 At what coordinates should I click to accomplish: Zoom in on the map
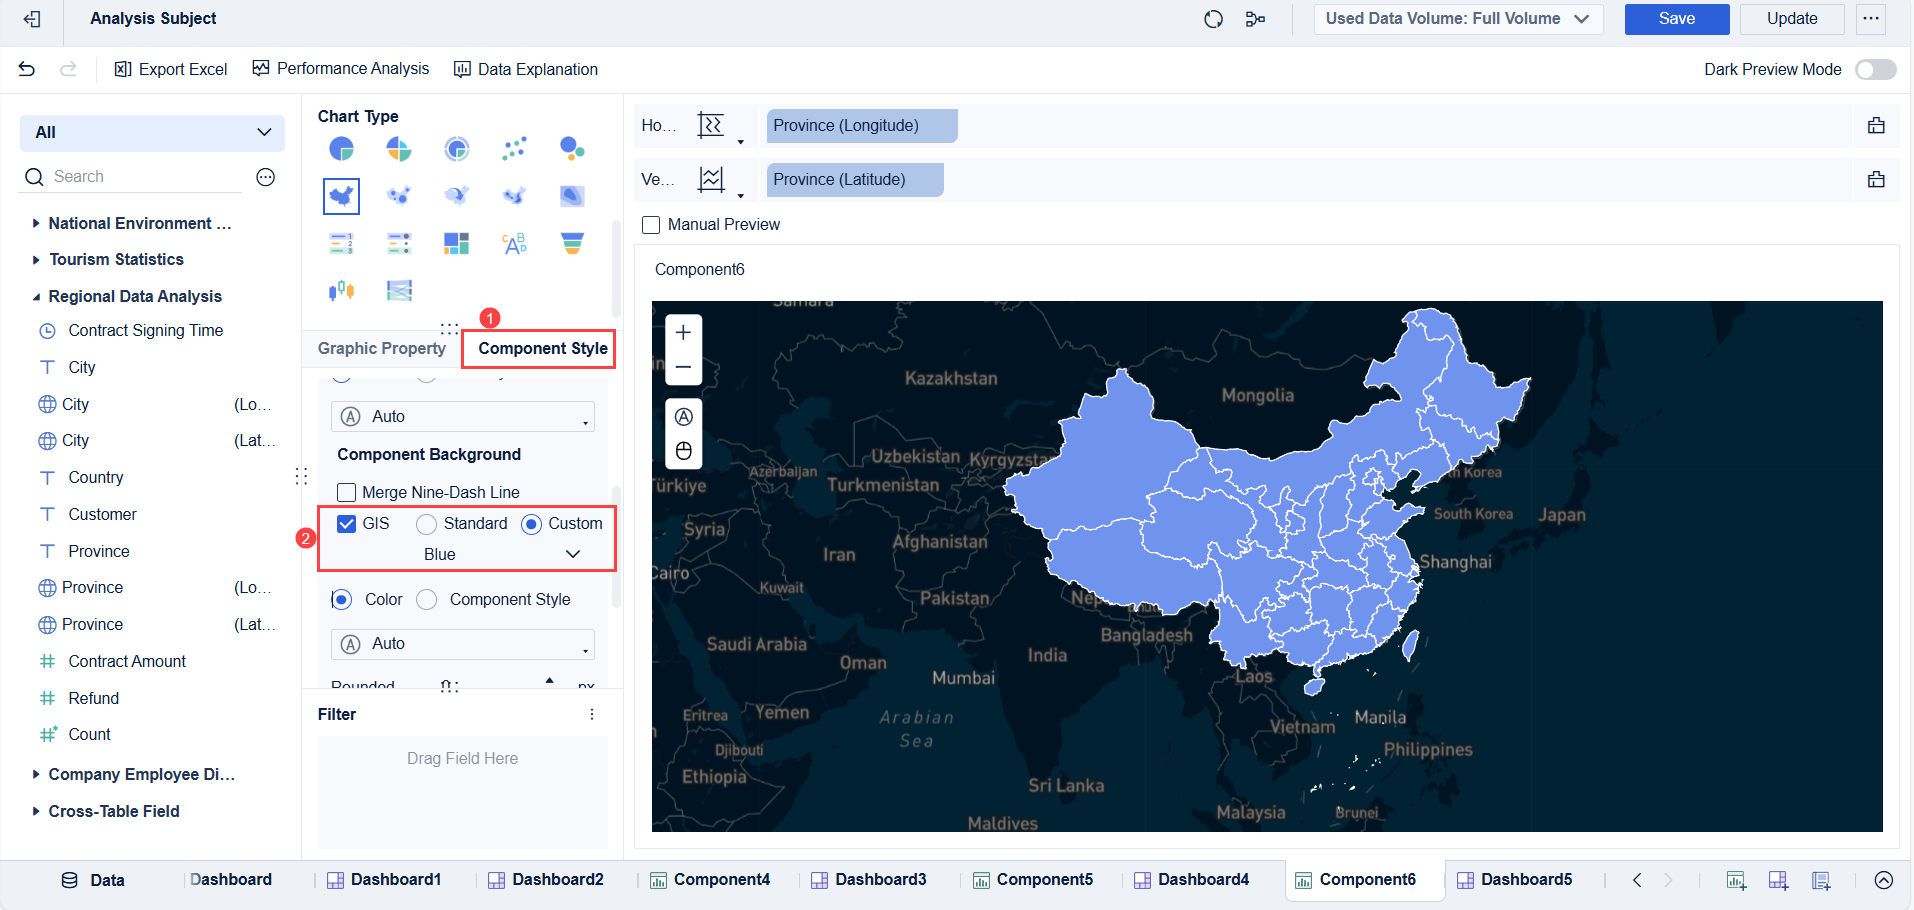tap(684, 332)
